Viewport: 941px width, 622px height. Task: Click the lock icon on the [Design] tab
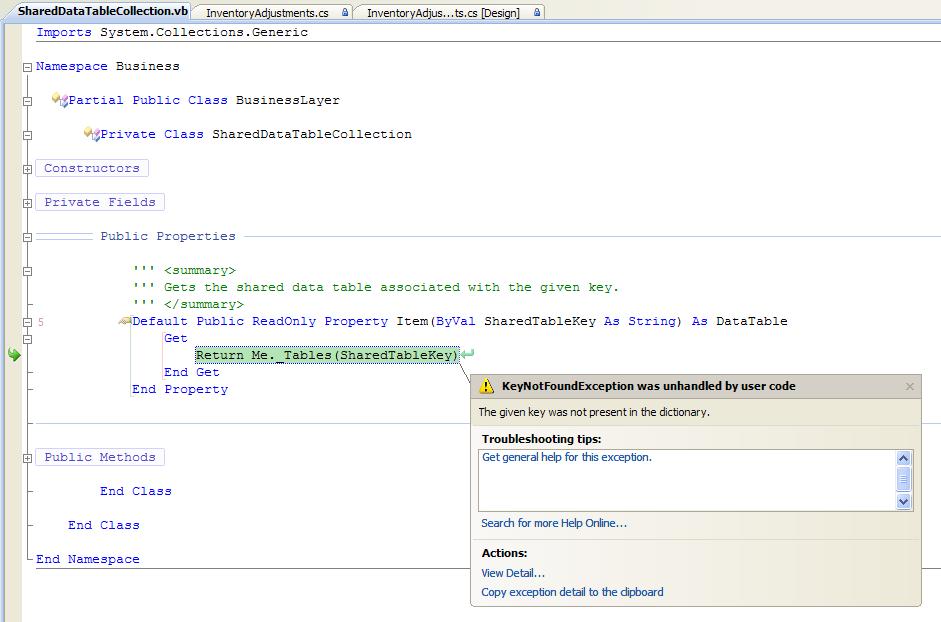[x=537, y=13]
